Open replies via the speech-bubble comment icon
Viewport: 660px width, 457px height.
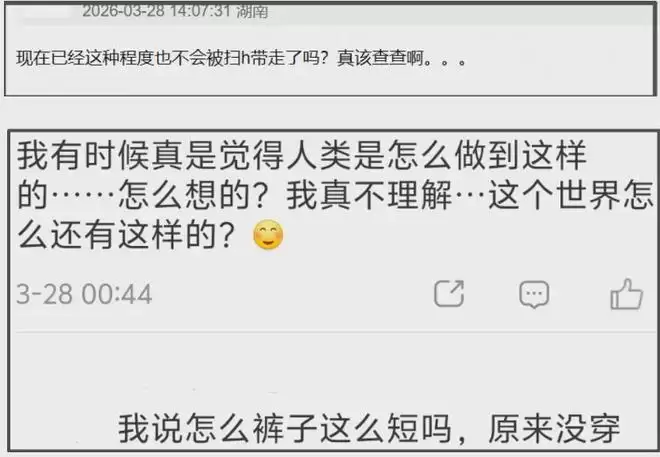pyautogui.click(x=534, y=294)
